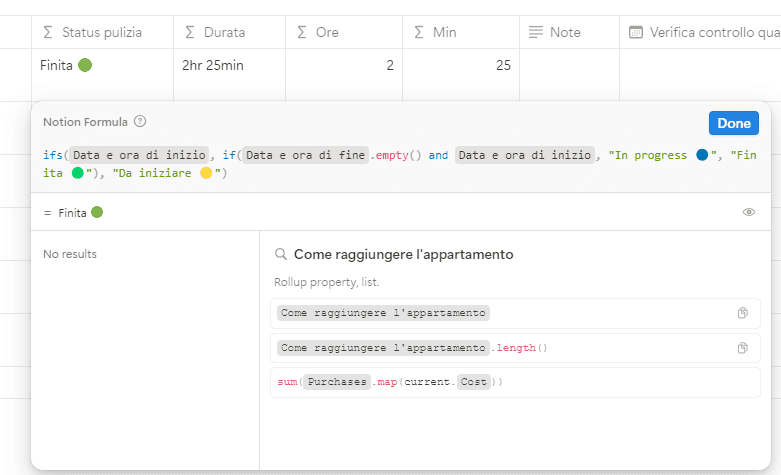Click the empty Note cell in Finita row
This screenshot has width=781, height=475.
coord(570,75)
